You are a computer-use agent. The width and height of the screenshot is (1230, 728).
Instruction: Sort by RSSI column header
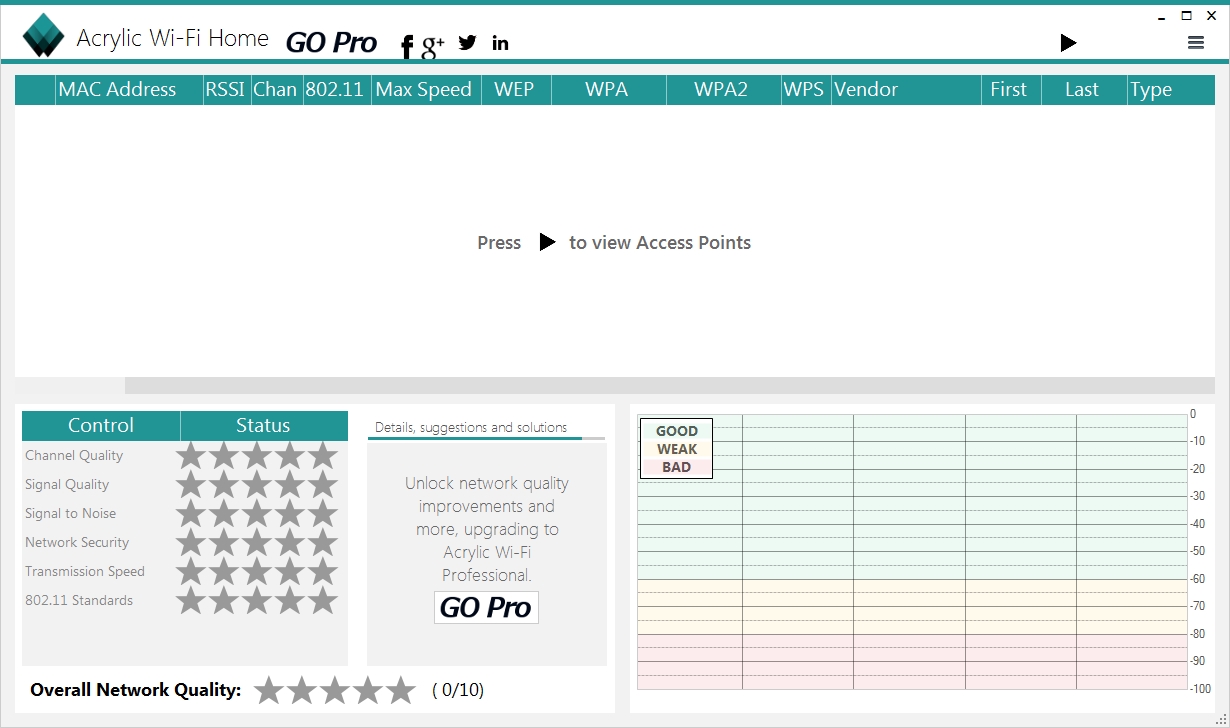click(x=225, y=89)
